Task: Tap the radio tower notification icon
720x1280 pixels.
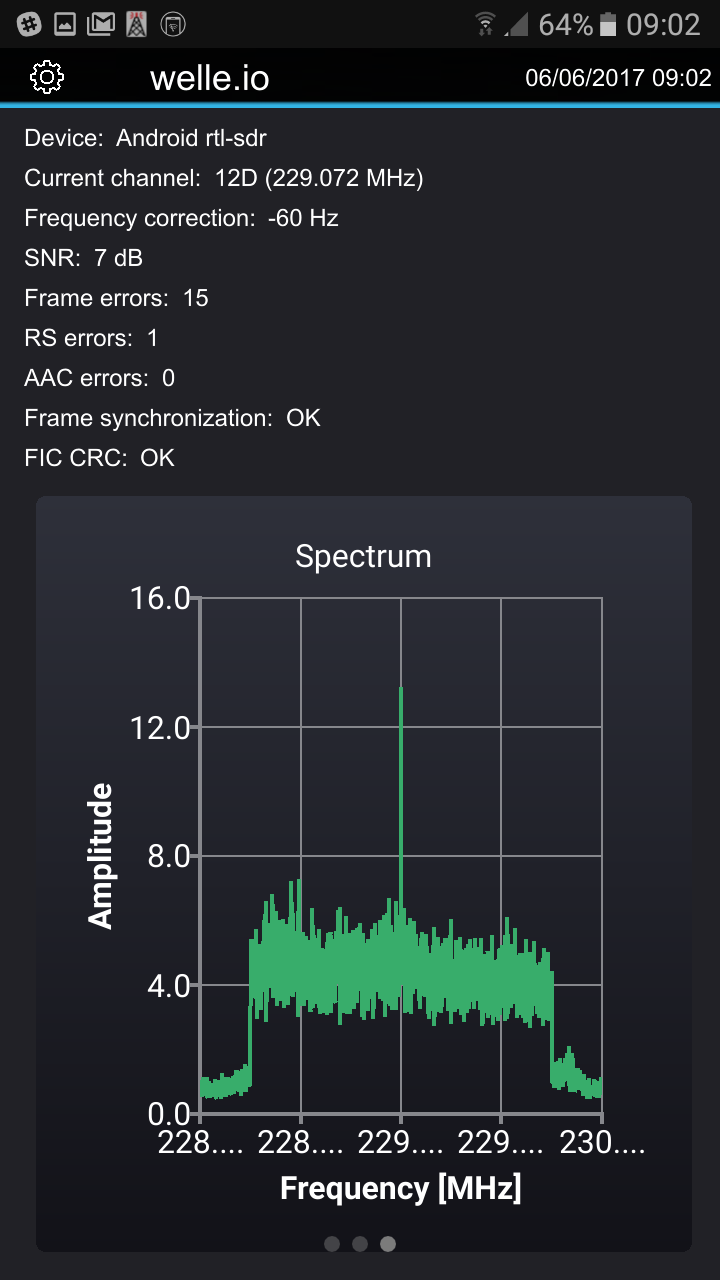Action: pos(136,24)
